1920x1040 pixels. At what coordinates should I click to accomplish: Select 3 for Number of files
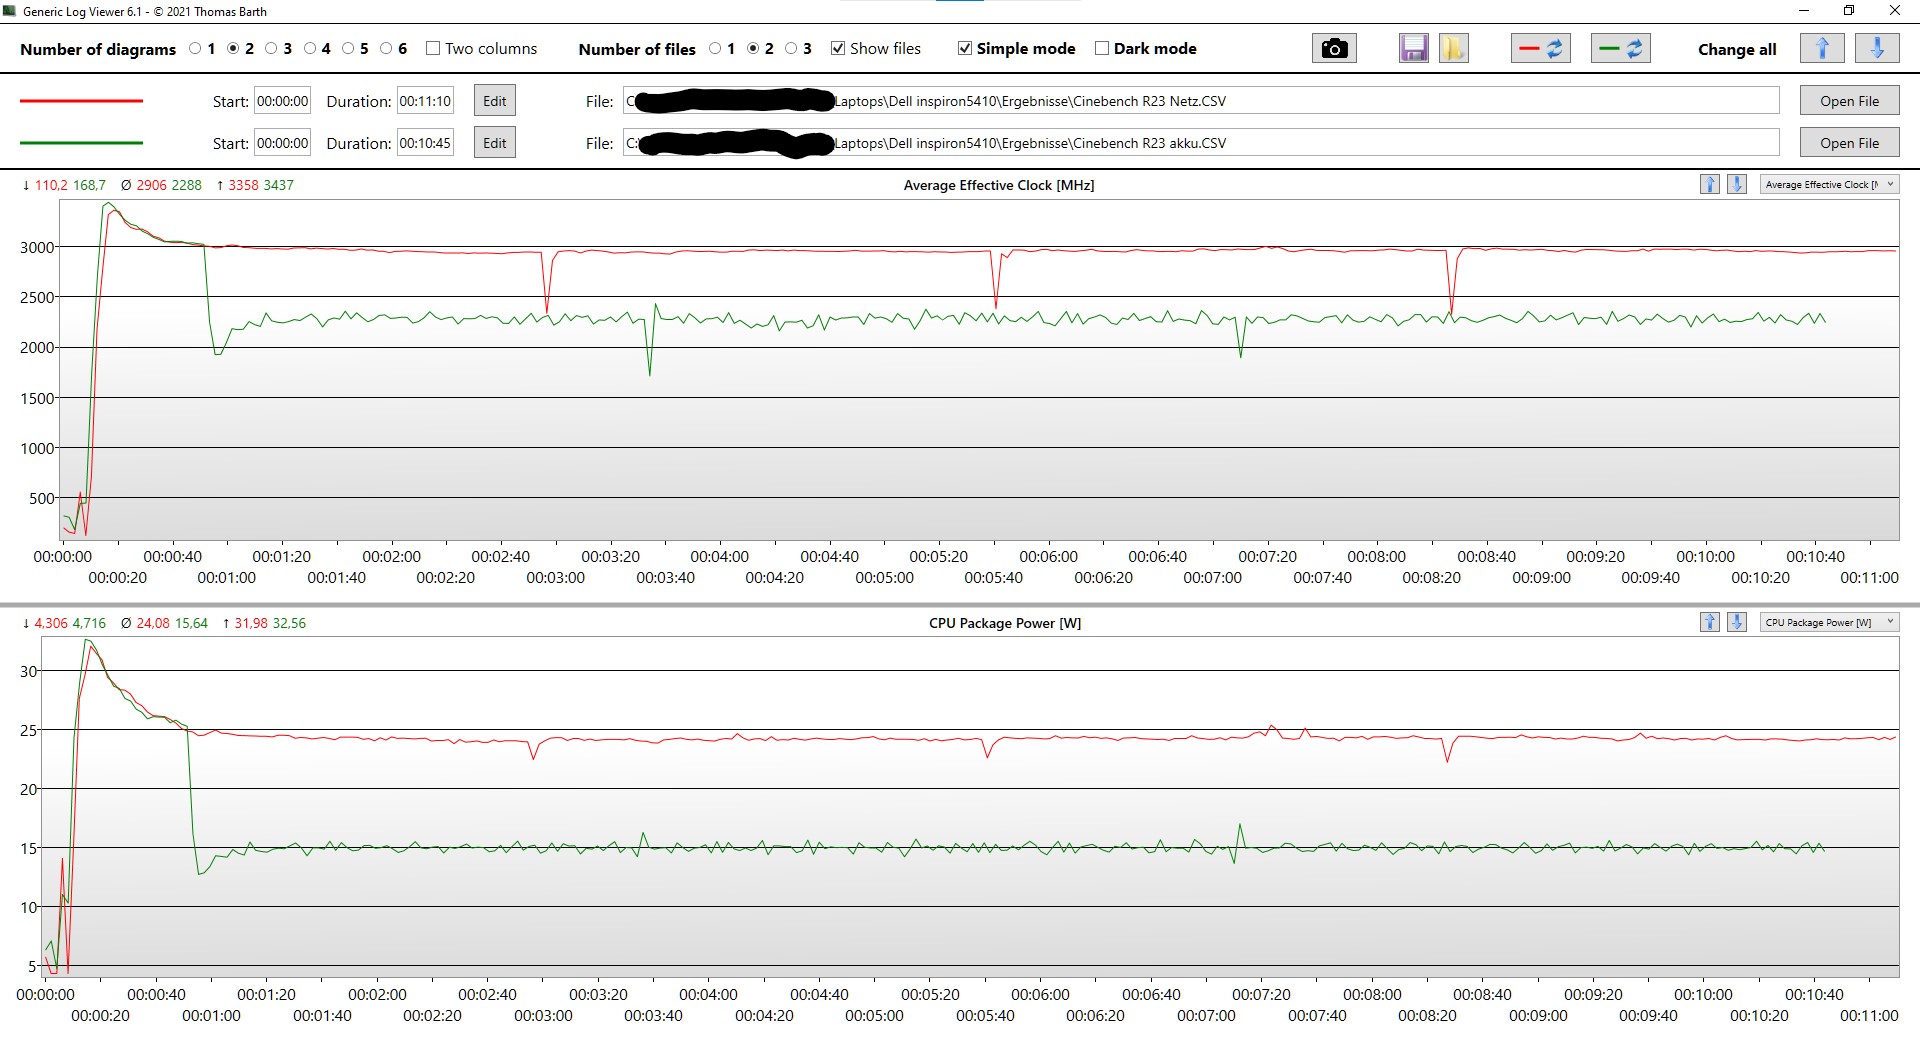(x=792, y=49)
